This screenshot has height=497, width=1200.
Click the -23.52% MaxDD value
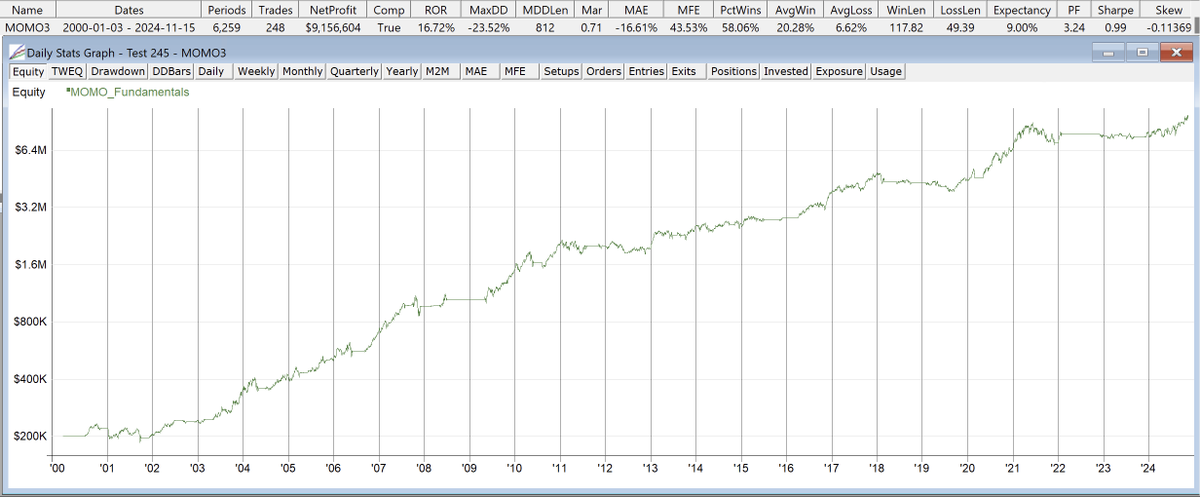click(x=489, y=27)
